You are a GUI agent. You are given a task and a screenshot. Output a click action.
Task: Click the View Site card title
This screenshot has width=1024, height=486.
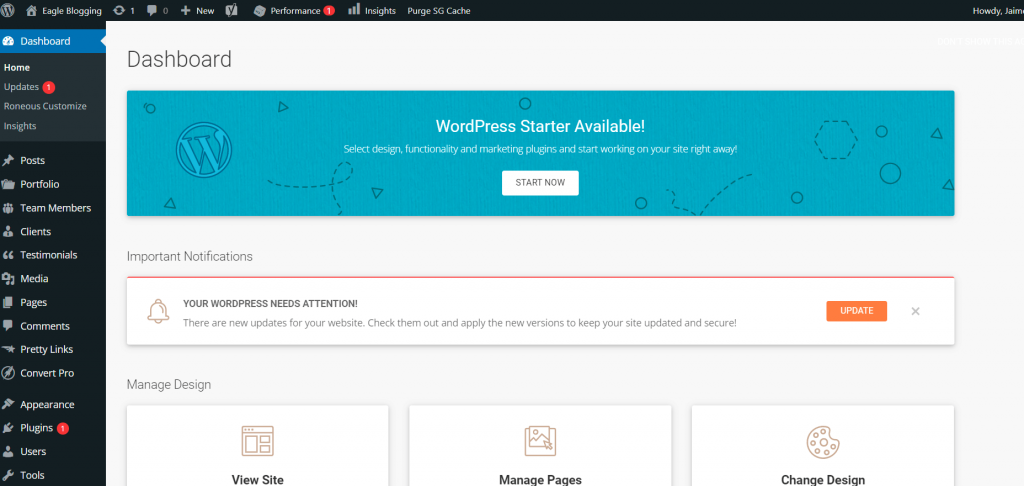point(257,479)
